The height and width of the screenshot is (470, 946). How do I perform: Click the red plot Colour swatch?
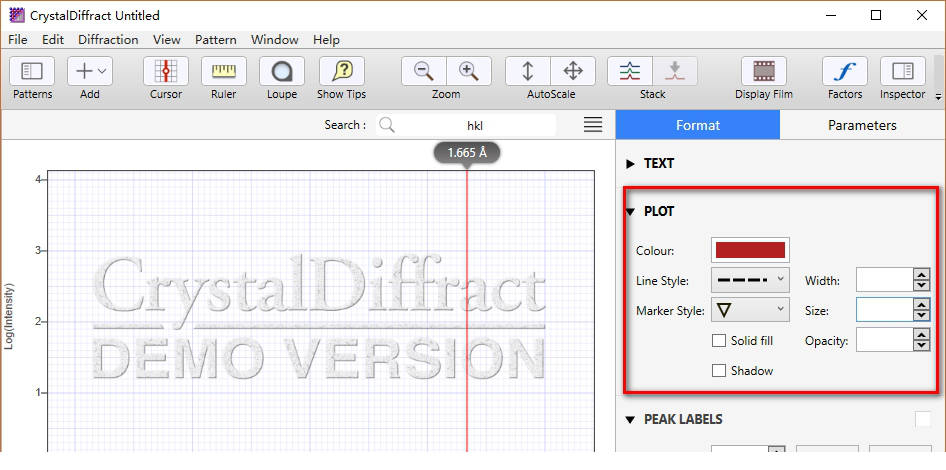point(751,250)
